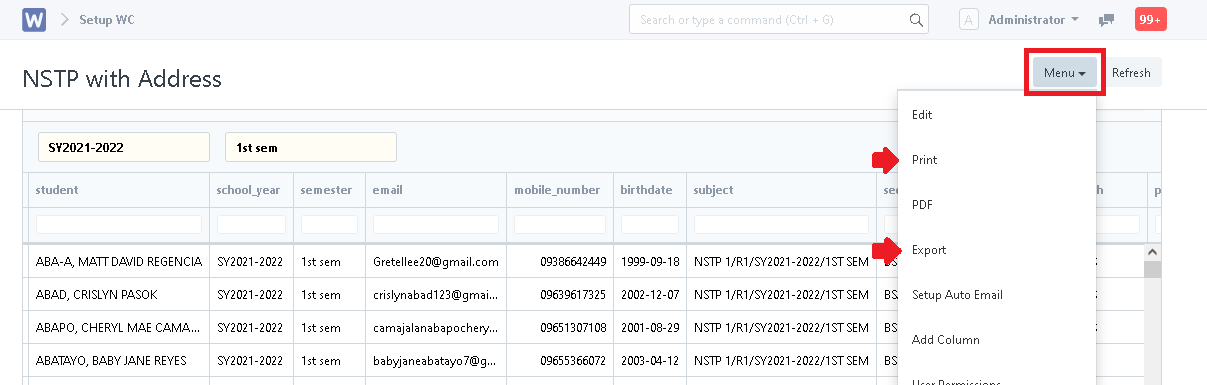Click the semester column header
This screenshot has height=385, width=1207.
[x=329, y=189]
